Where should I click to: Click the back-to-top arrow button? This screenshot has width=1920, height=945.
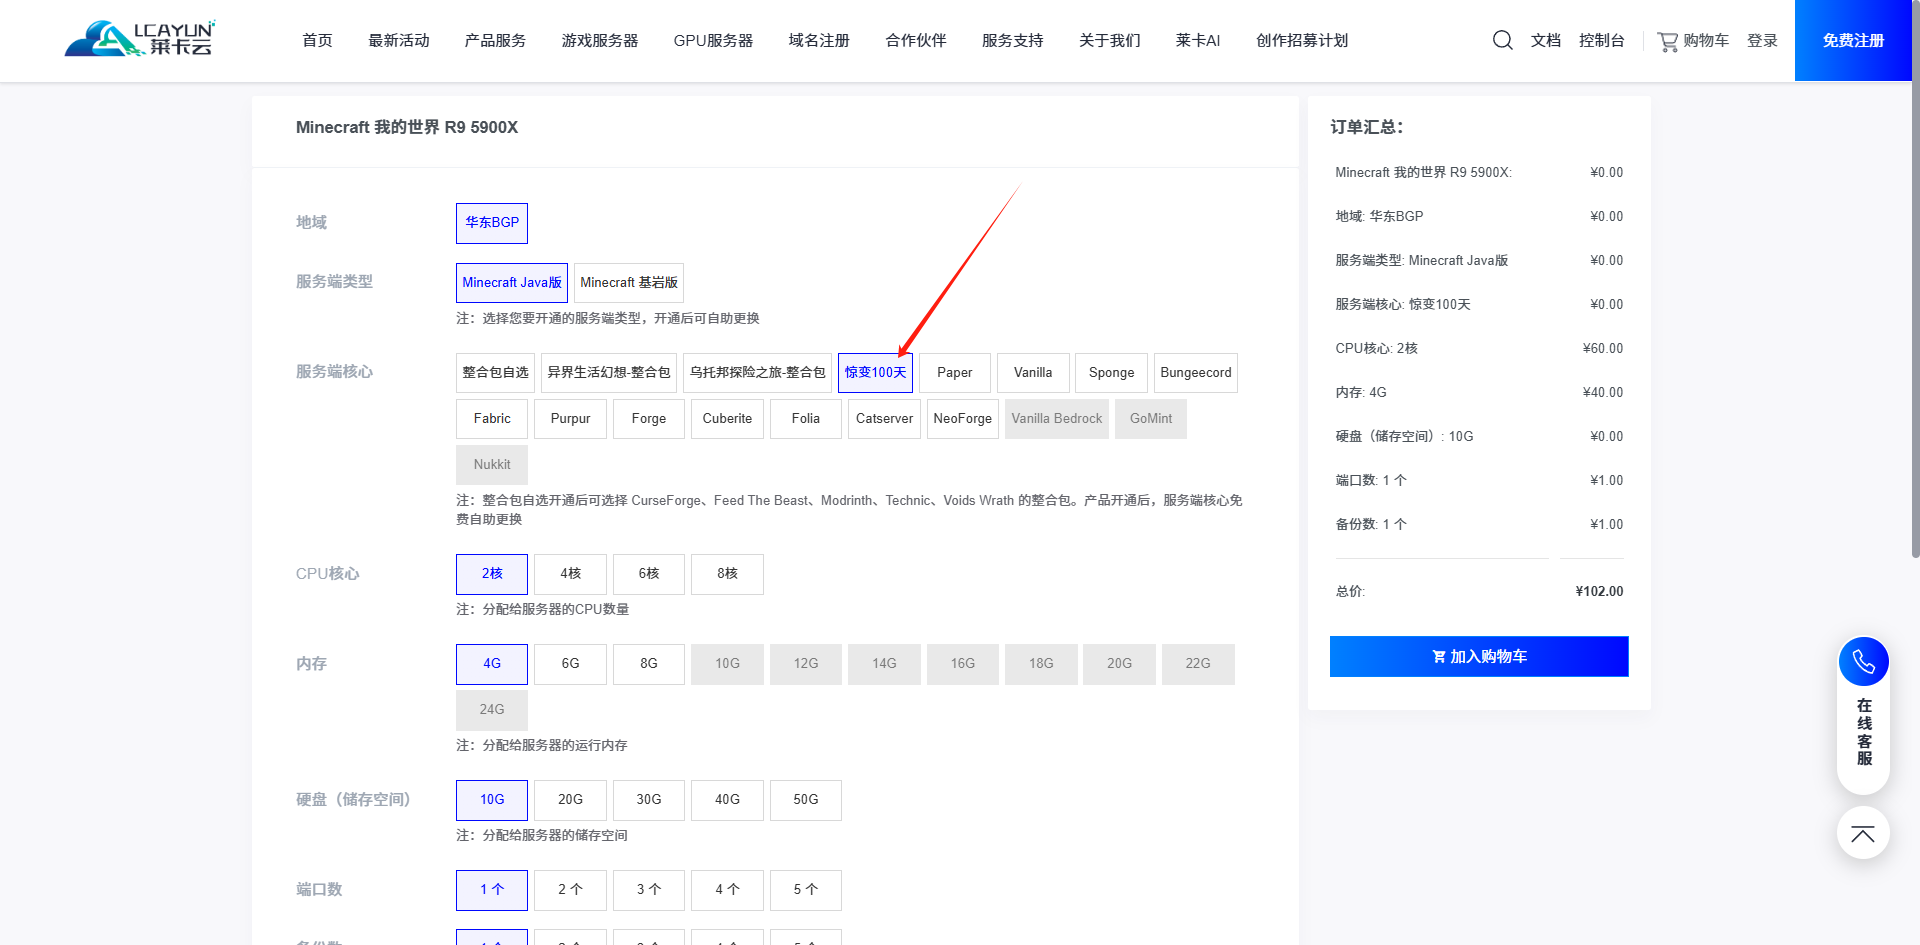1863,833
